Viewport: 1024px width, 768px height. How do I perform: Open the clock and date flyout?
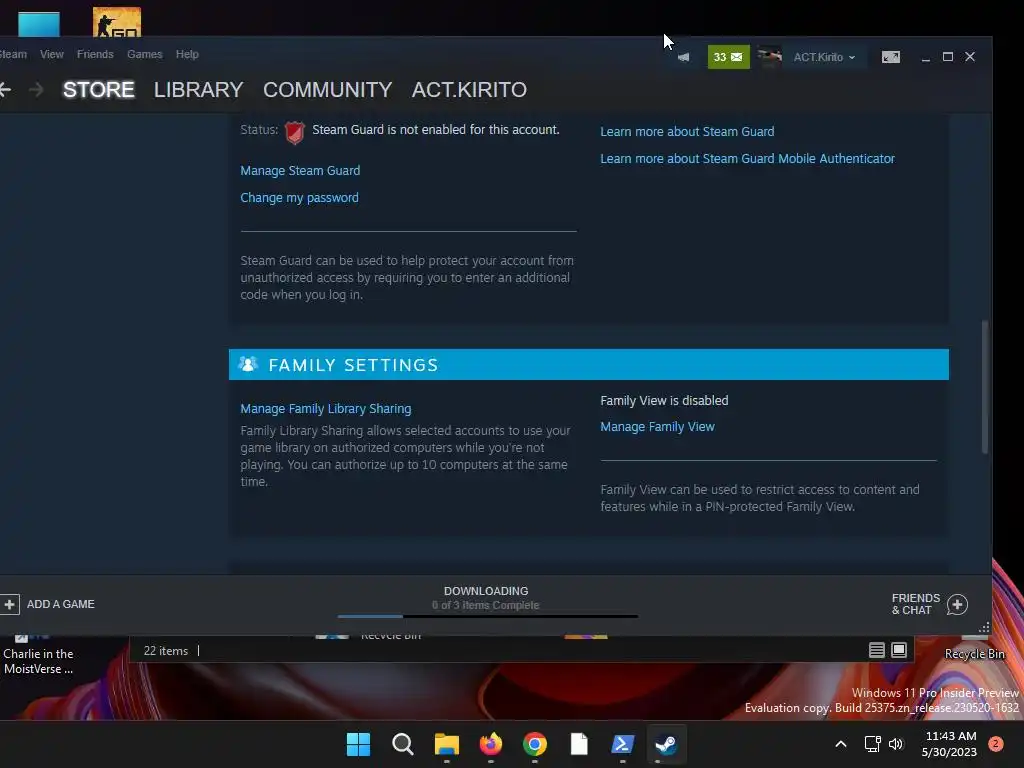point(950,744)
